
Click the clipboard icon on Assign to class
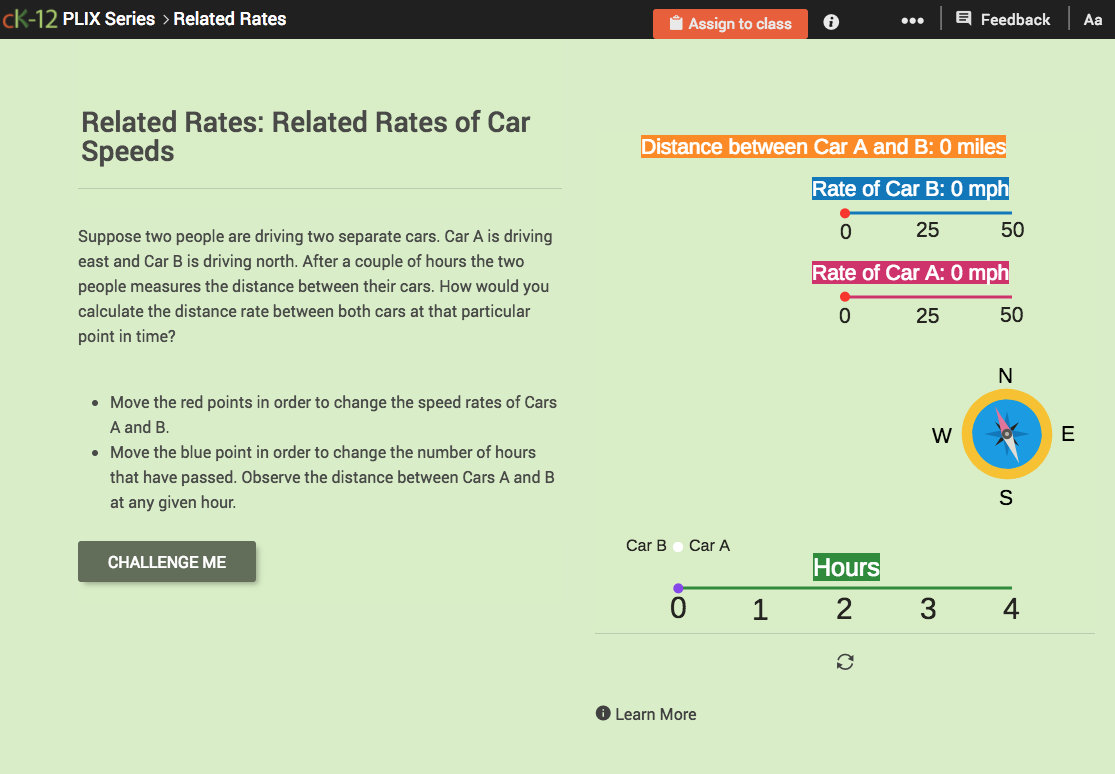(673, 23)
